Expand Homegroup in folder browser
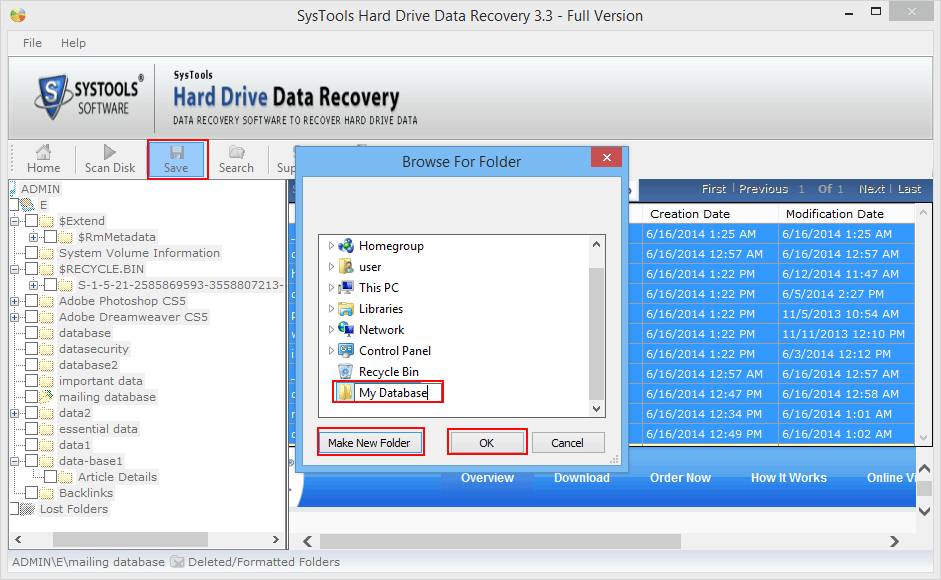Image resolution: width=941 pixels, height=580 pixels. tap(331, 246)
